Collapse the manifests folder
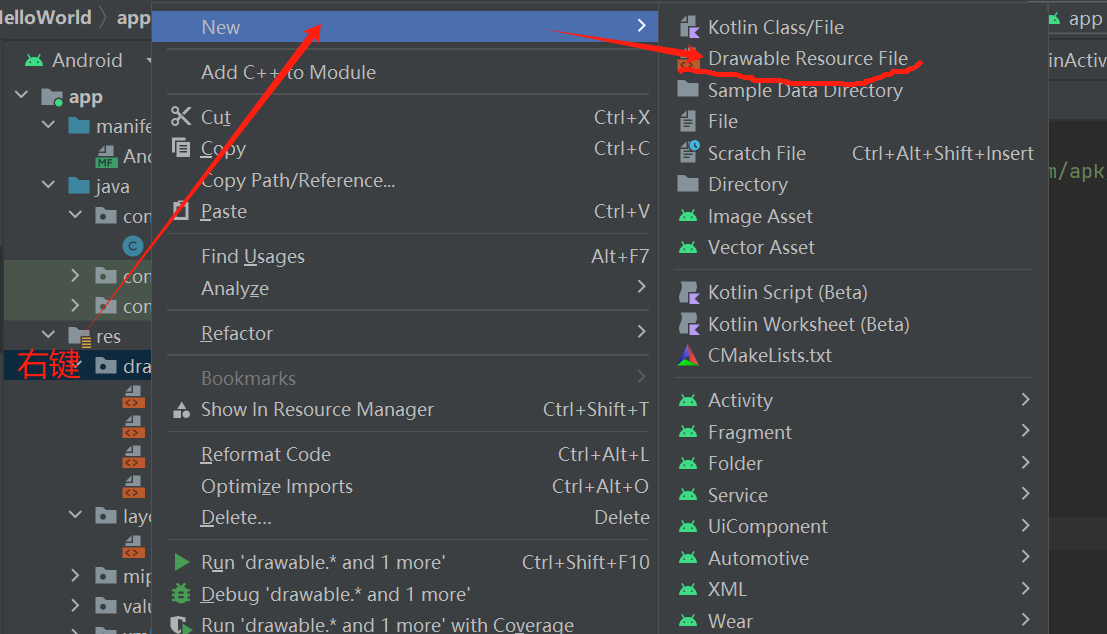 (x=48, y=125)
